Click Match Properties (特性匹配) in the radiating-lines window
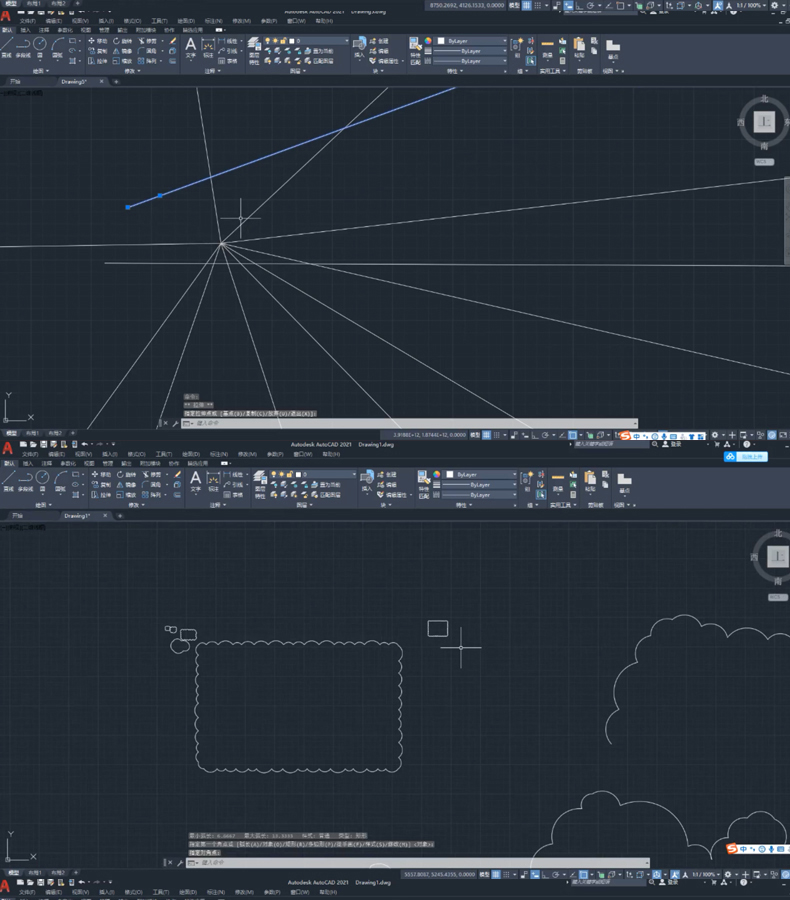Screen dimensions: 790x900 coord(415,51)
